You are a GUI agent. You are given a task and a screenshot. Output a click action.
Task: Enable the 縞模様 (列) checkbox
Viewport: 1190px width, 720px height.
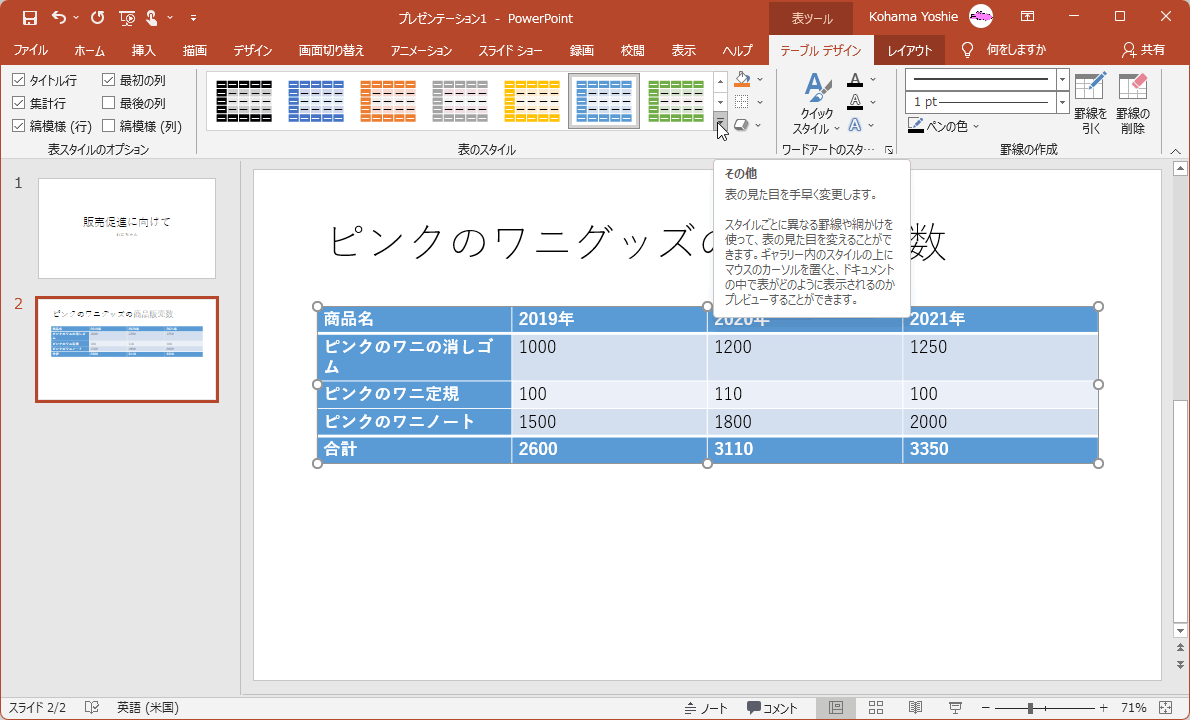(109, 126)
